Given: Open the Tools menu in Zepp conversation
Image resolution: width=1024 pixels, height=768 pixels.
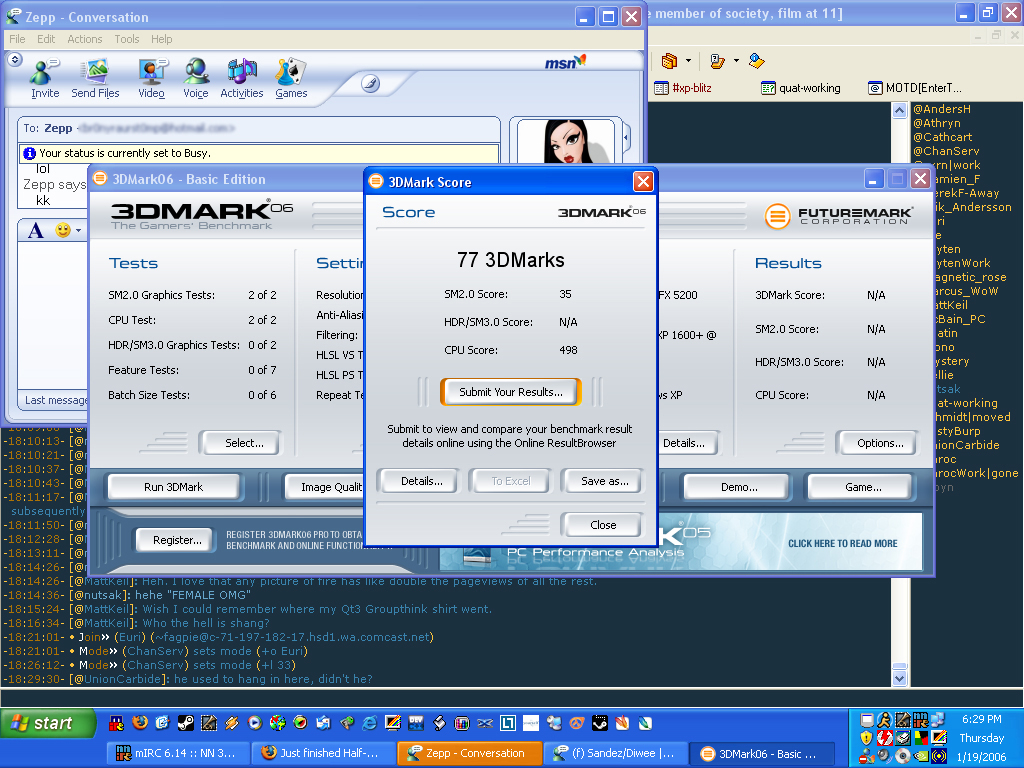Looking at the screenshot, I should coord(127,39).
